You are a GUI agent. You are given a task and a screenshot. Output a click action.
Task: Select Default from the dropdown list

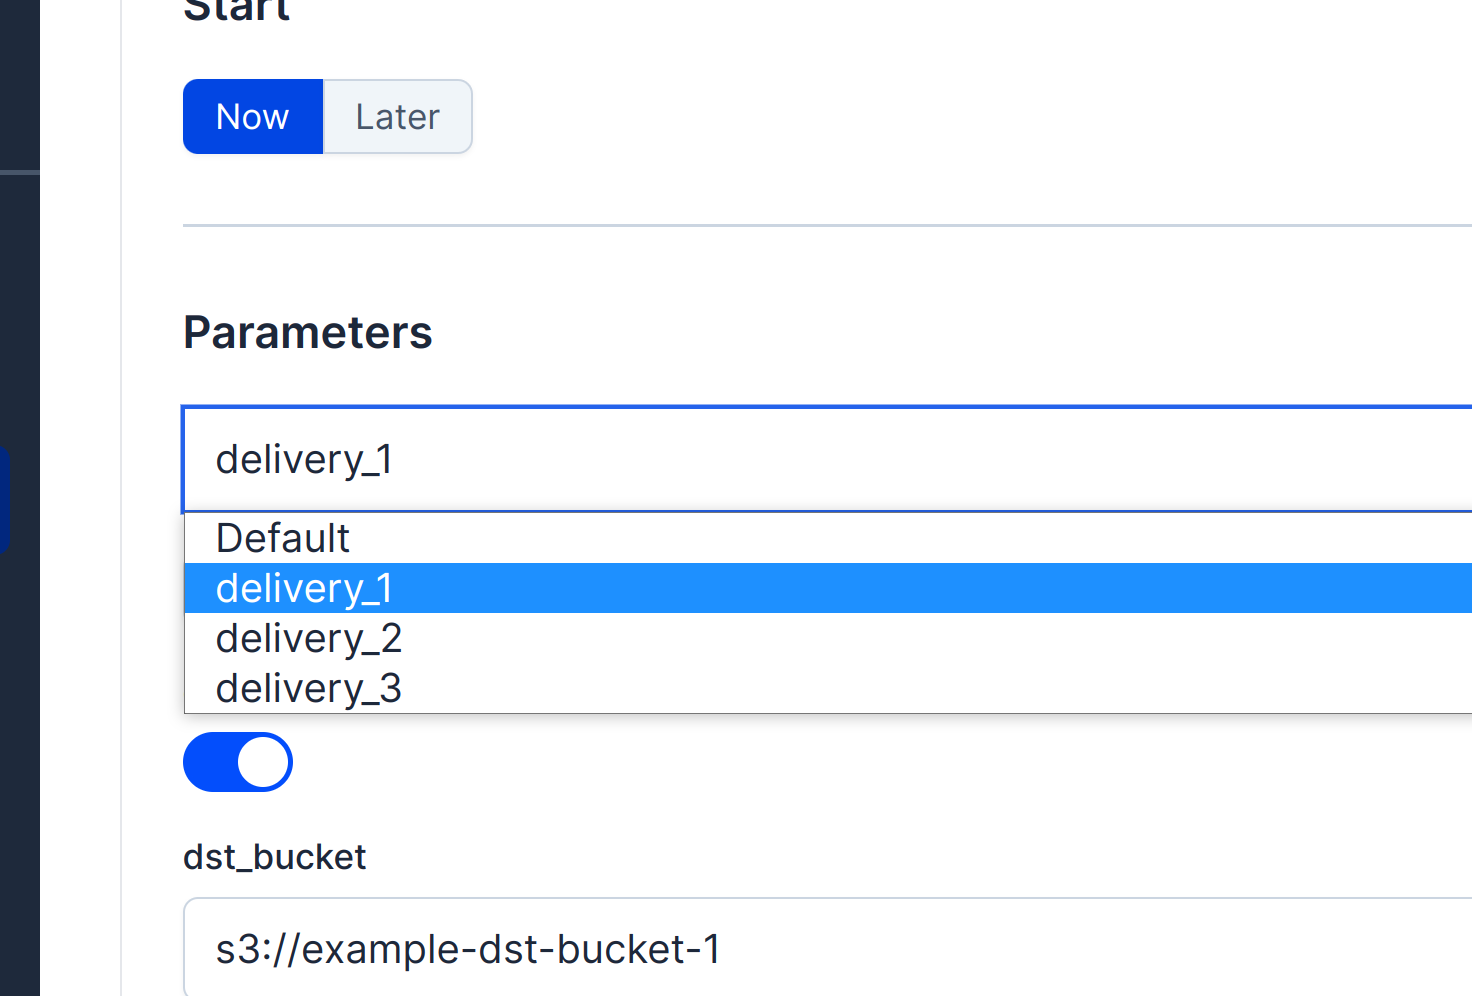(x=283, y=537)
